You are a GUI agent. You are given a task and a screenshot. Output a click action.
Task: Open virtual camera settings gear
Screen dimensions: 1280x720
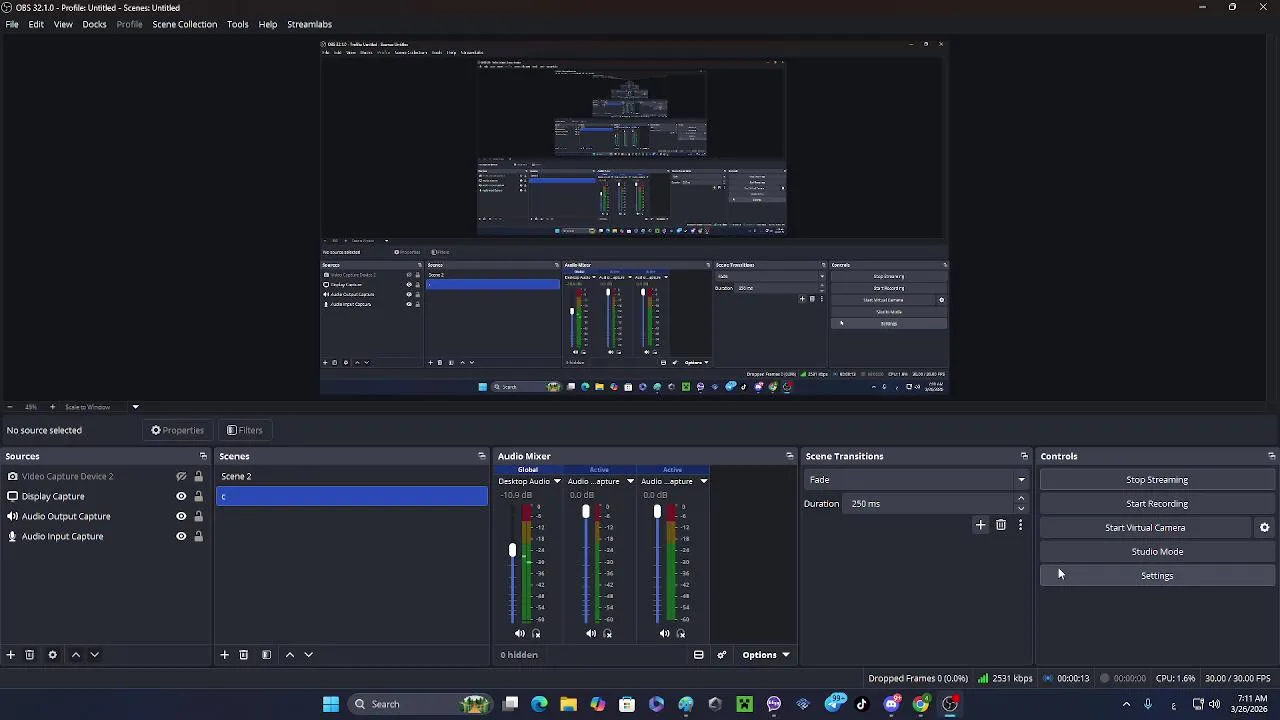[1264, 528]
